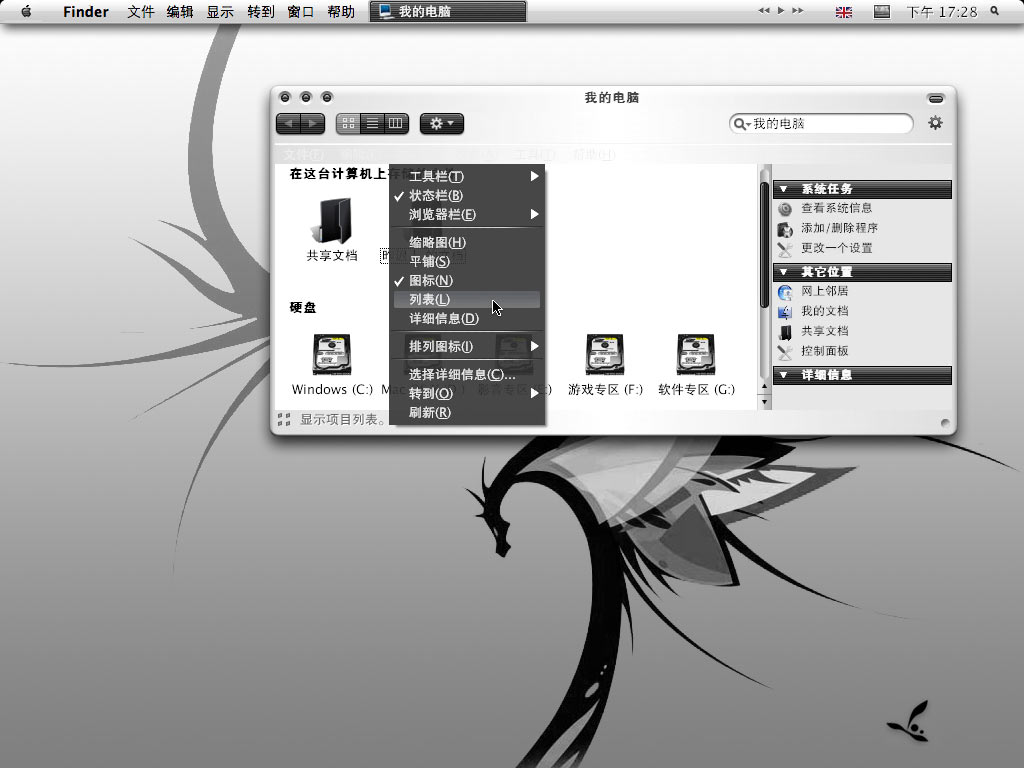Select 缩略图(H) view option

[467, 242]
